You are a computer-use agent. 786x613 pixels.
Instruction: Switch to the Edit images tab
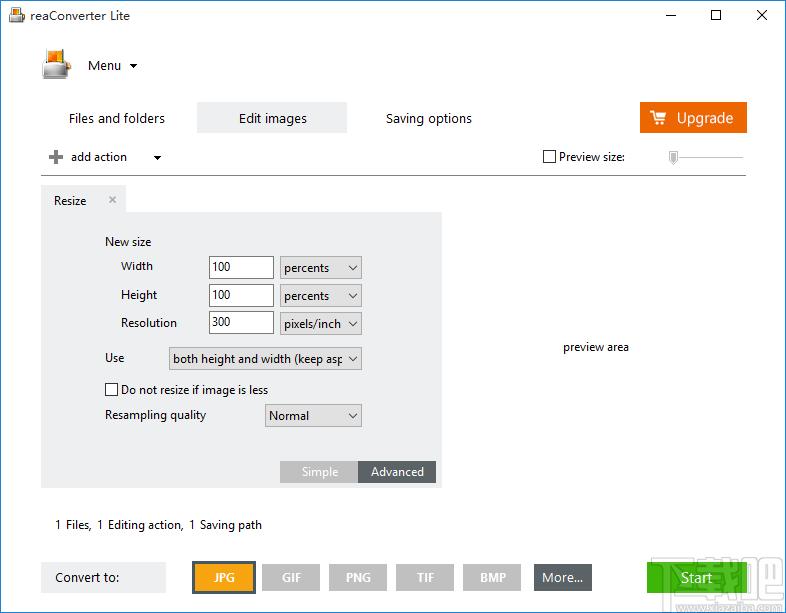[x=272, y=118]
